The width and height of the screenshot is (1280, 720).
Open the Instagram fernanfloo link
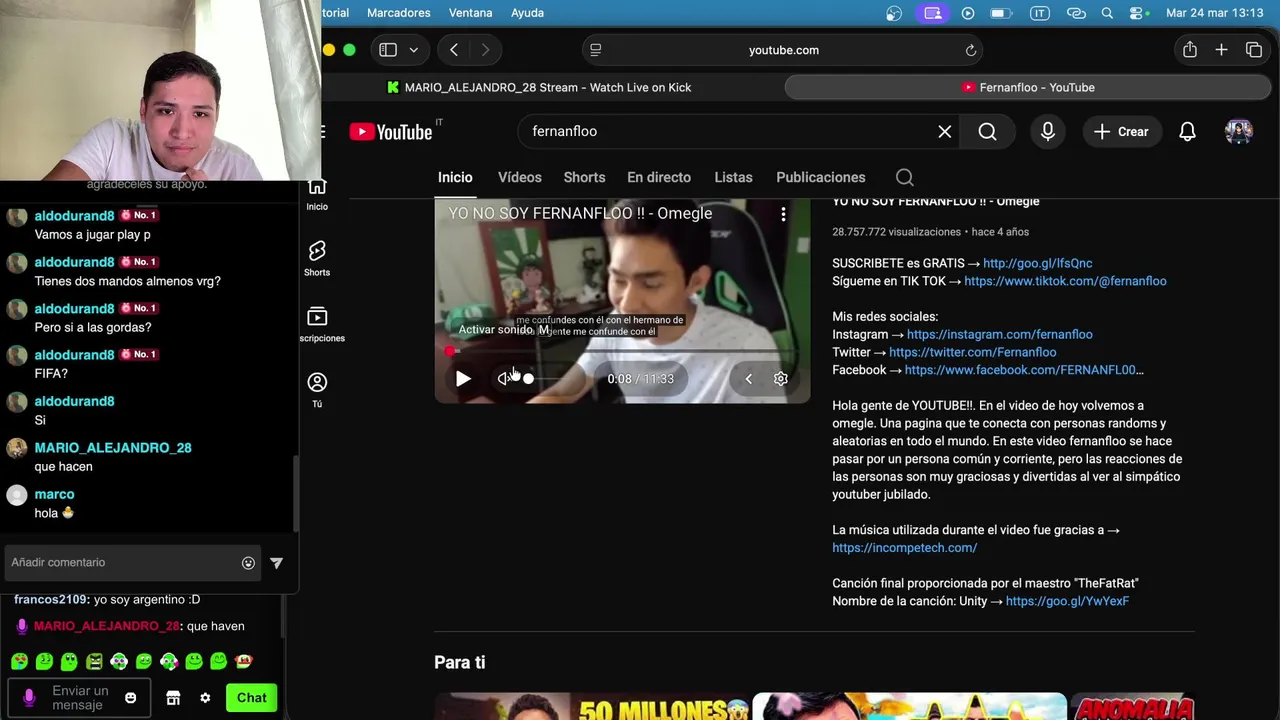pos(999,334)
